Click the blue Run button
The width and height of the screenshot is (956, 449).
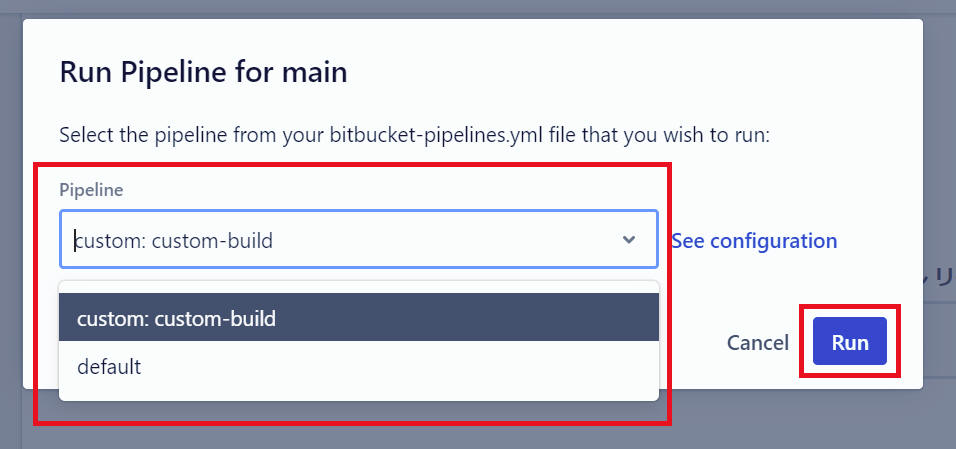tap(849, 343)
